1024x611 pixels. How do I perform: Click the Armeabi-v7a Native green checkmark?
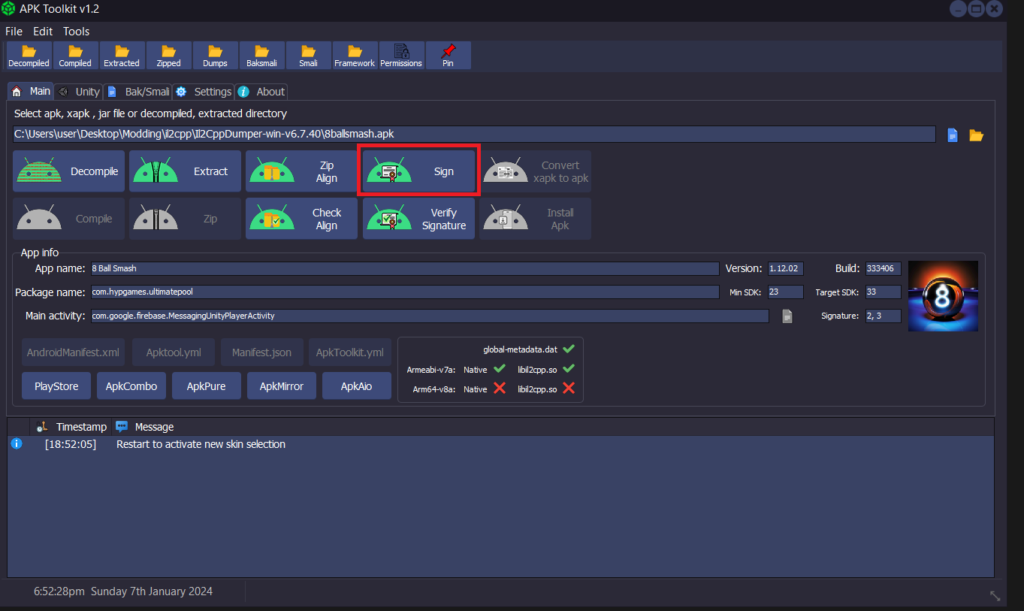tap(500, 369)
